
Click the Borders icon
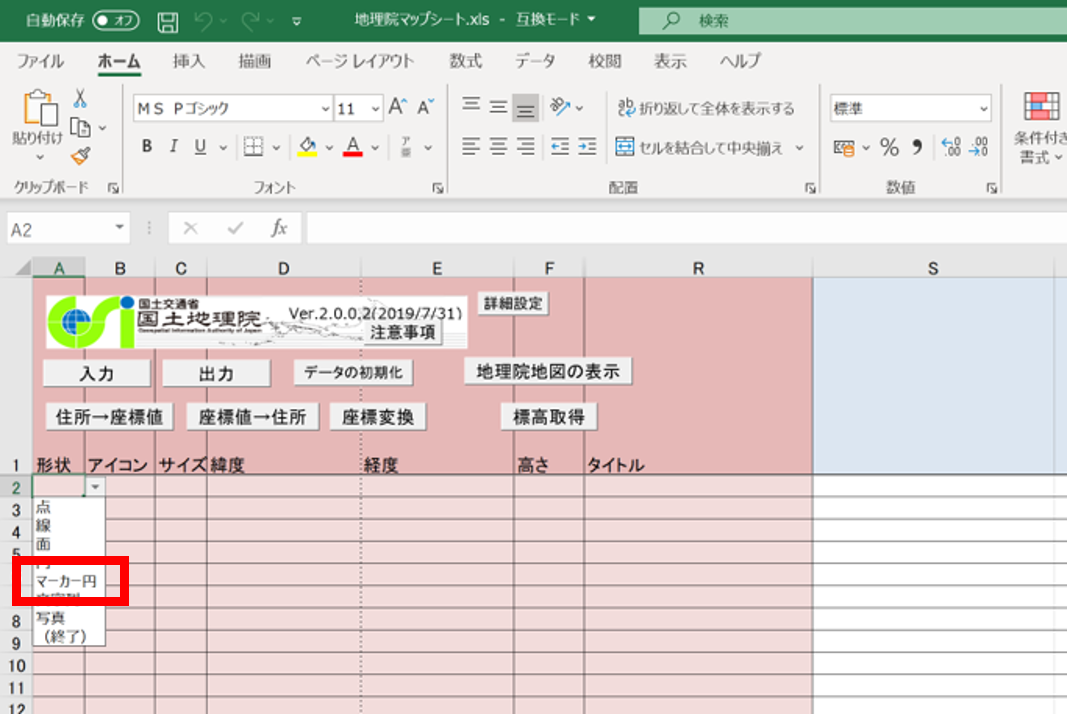[253, 146]
